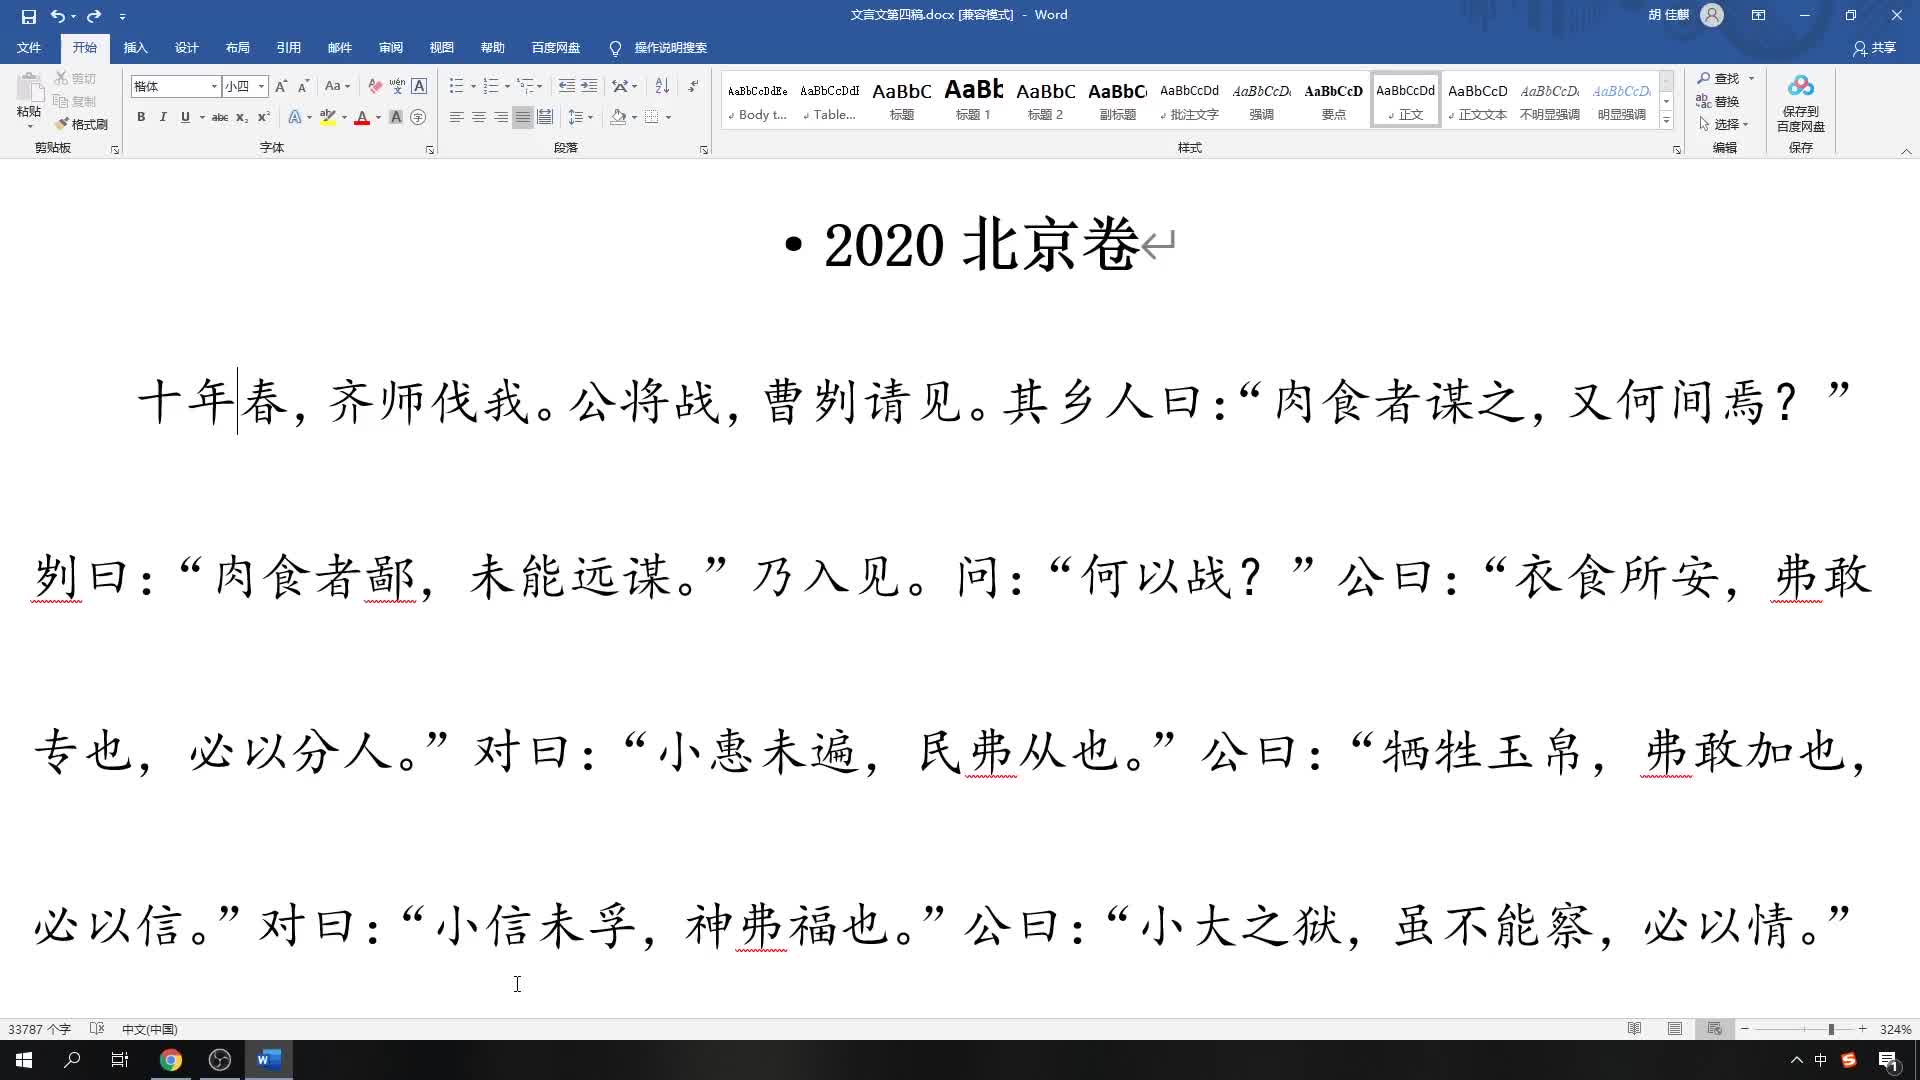Click the Undo arrow icon
The height and width of the screenshot is (1080, 1920).
click(x=58, y=16)
